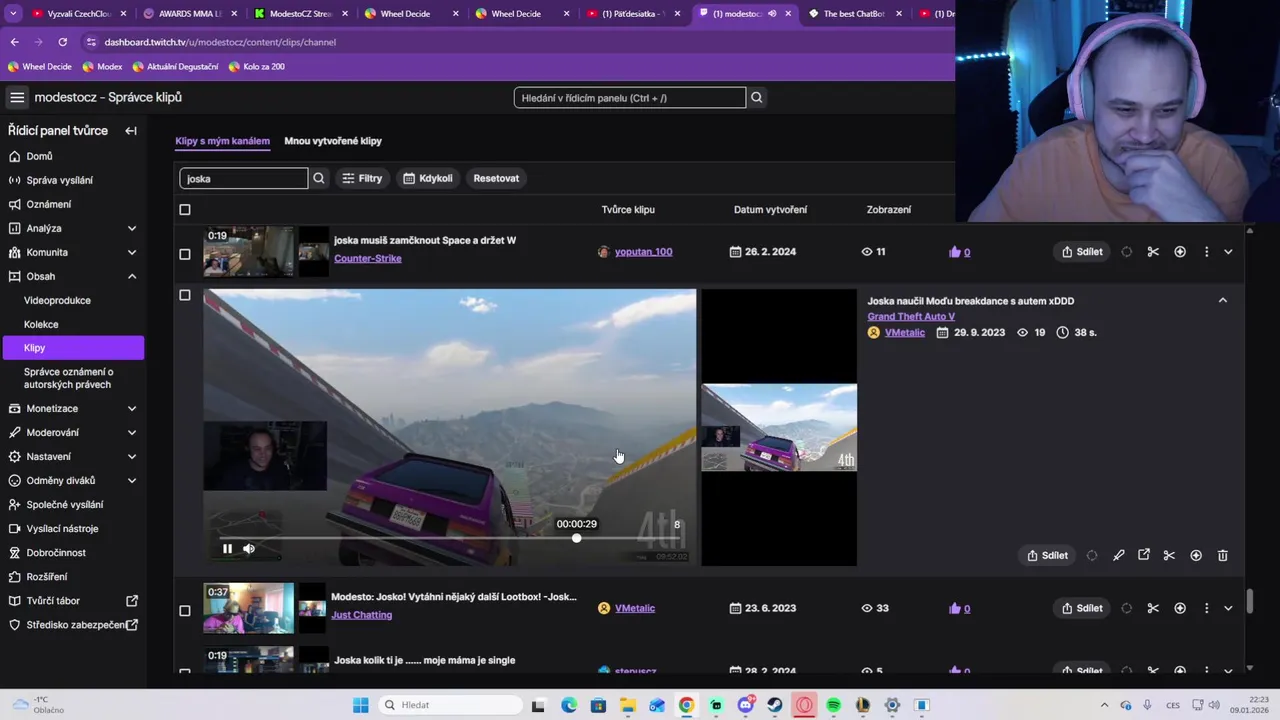Viewport: 1280px width, 720px height.
Task: Open Wheel Decide bookmark in bookmarks bar
Action: tap(39, 66)
